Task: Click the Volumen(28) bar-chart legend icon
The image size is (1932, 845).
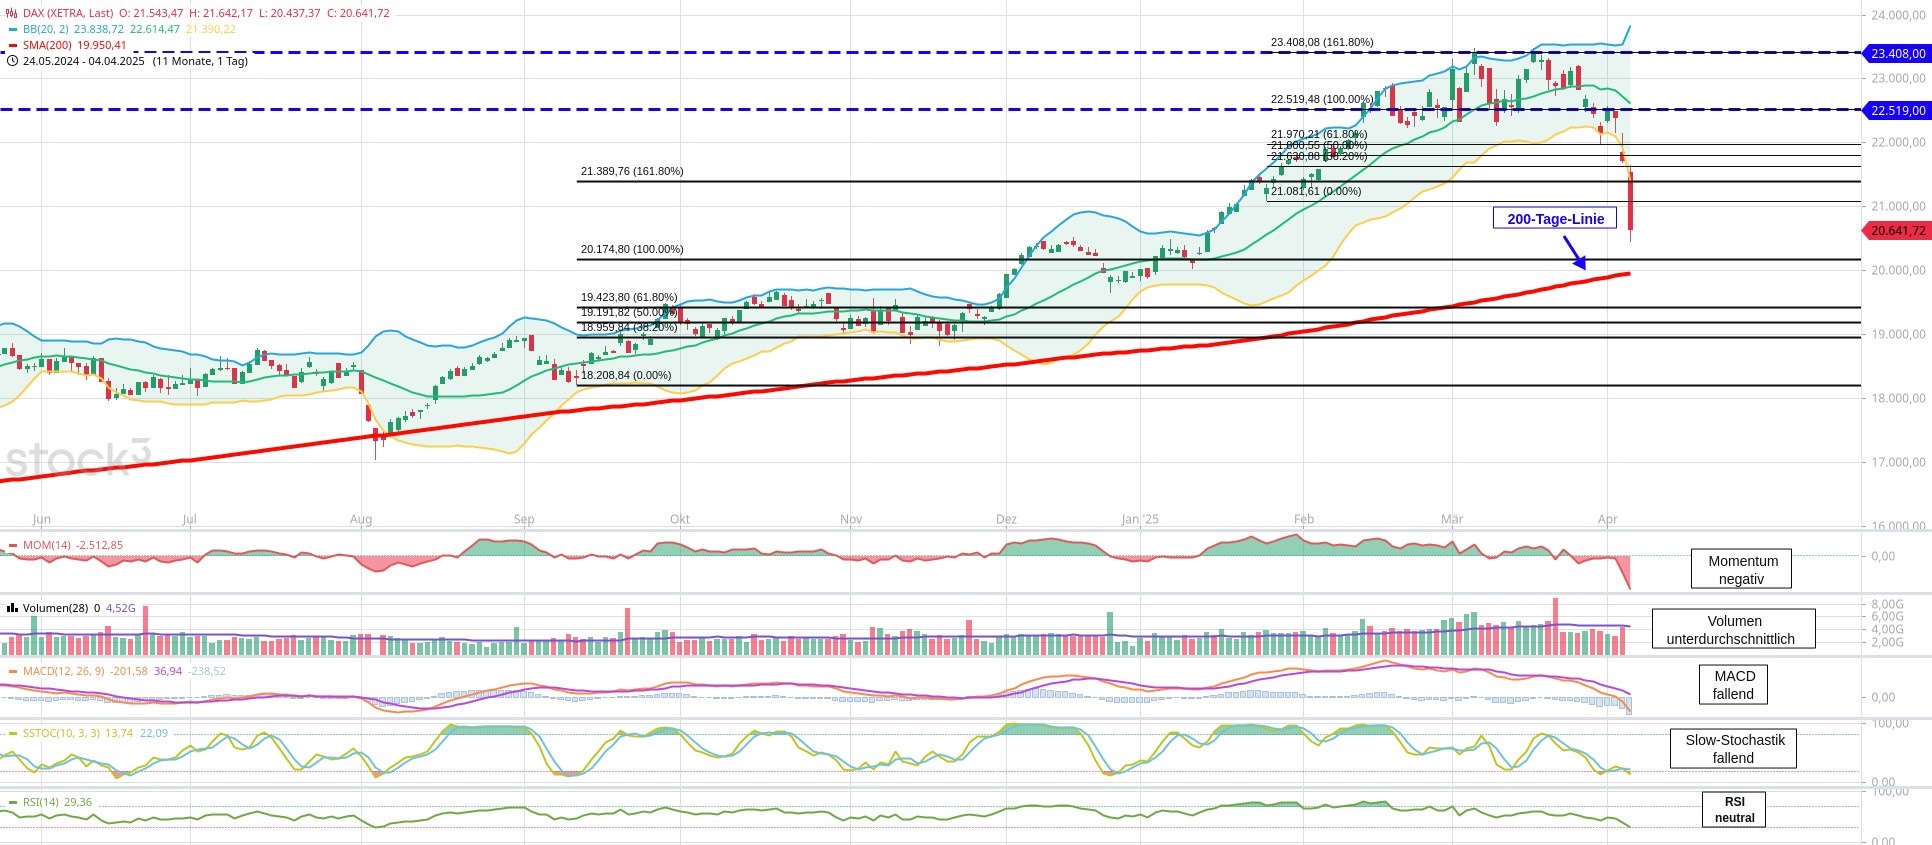Action: click(13, 608)
